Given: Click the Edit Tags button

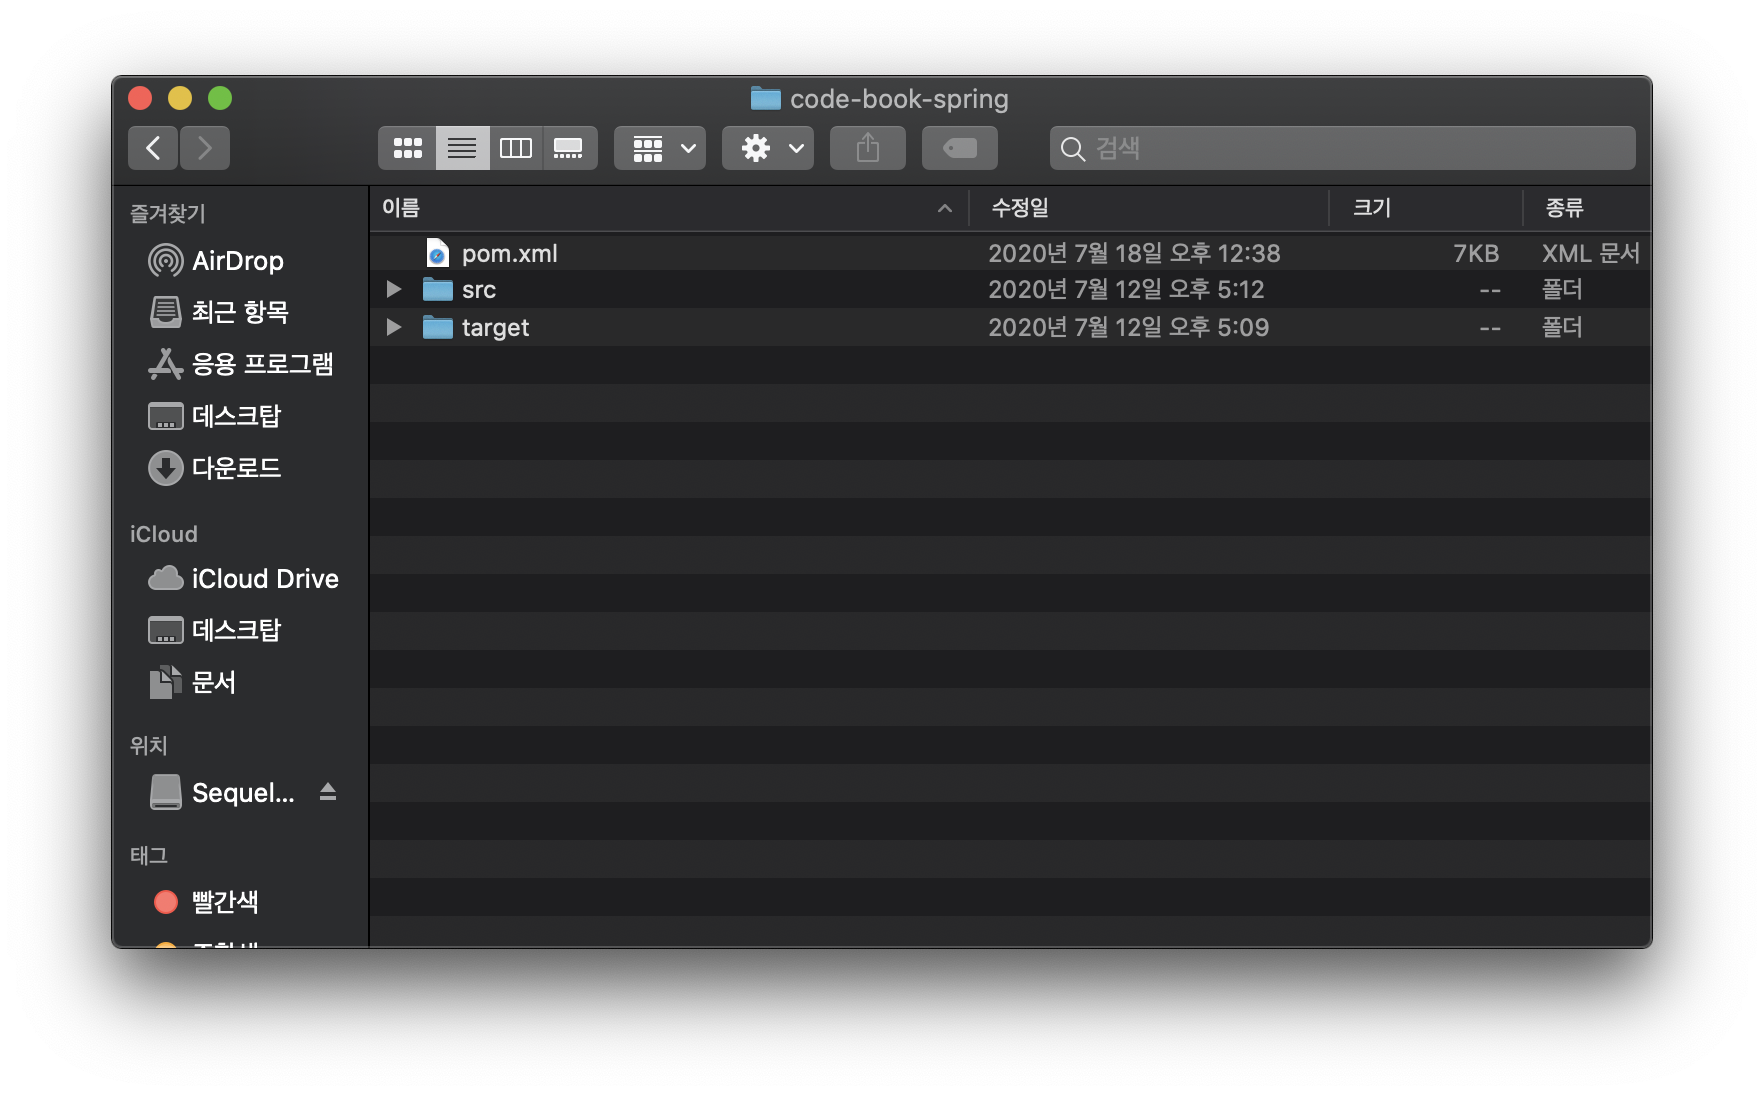Looking at the screenshot, I should (960, 148).
